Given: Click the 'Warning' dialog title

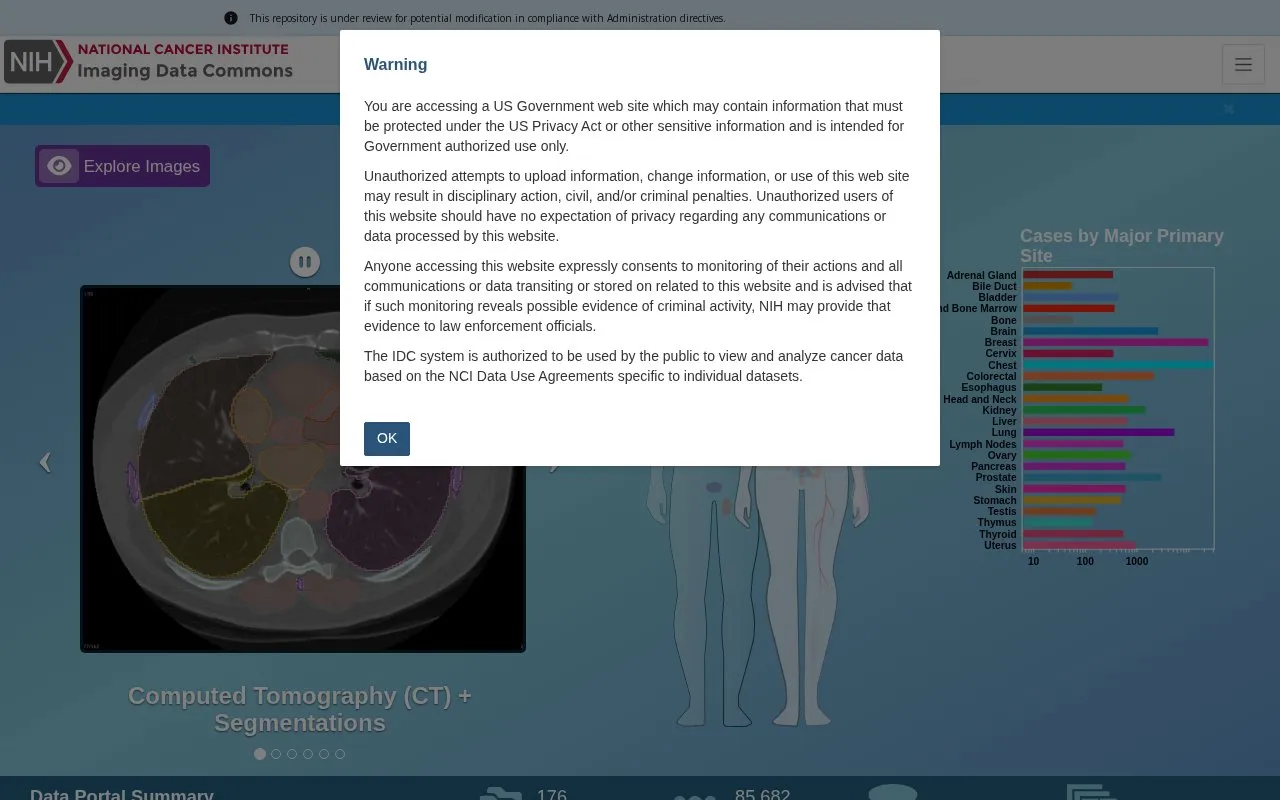Looking at the screenshot, I should click(x=395, y=64).
